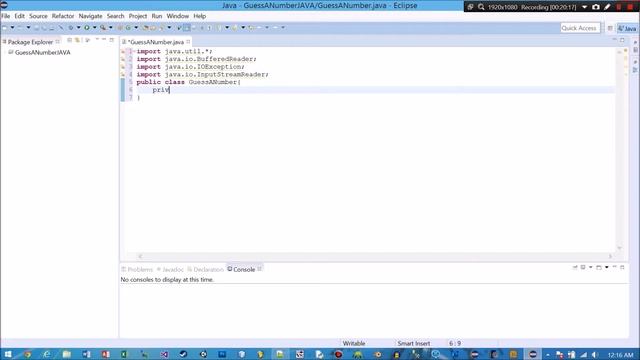Click the recorder camera snapshot icon
The width and height of the screenshot is (640, 360).
click(x=596, y=7)
